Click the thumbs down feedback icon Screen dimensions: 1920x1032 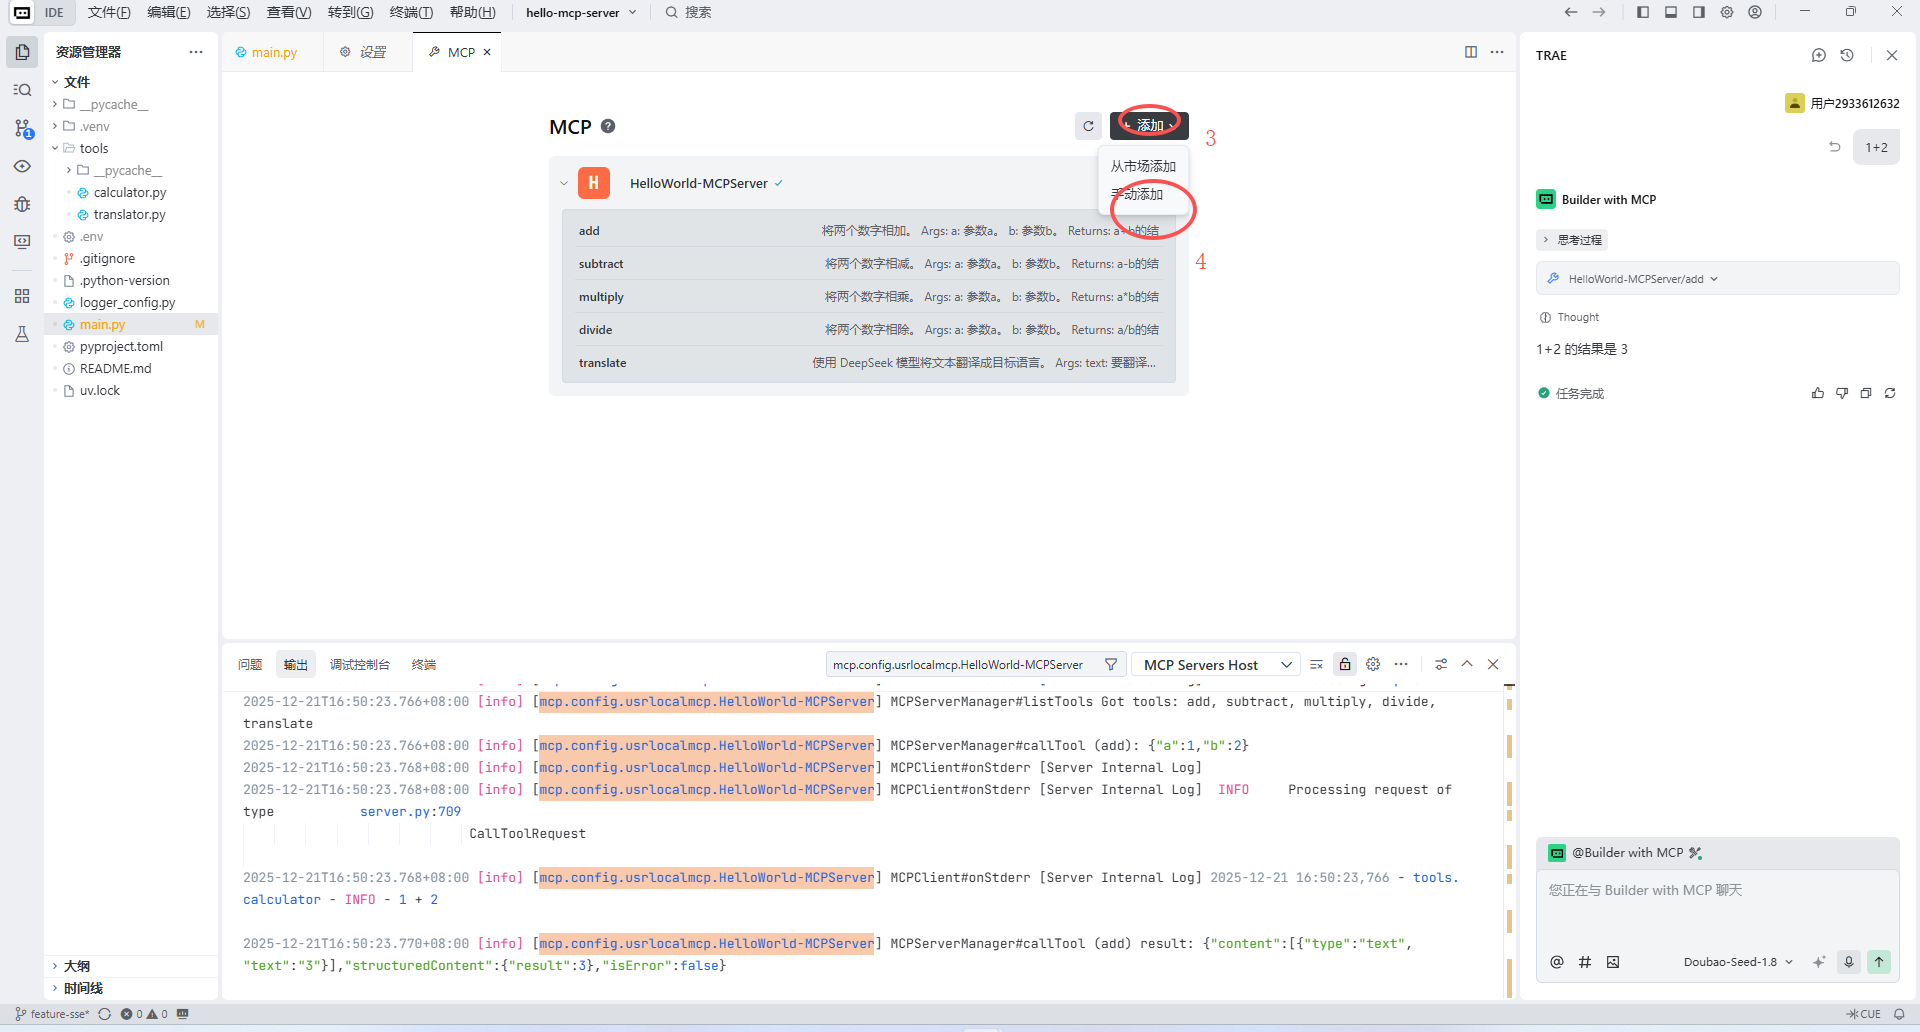point(1842,393)
